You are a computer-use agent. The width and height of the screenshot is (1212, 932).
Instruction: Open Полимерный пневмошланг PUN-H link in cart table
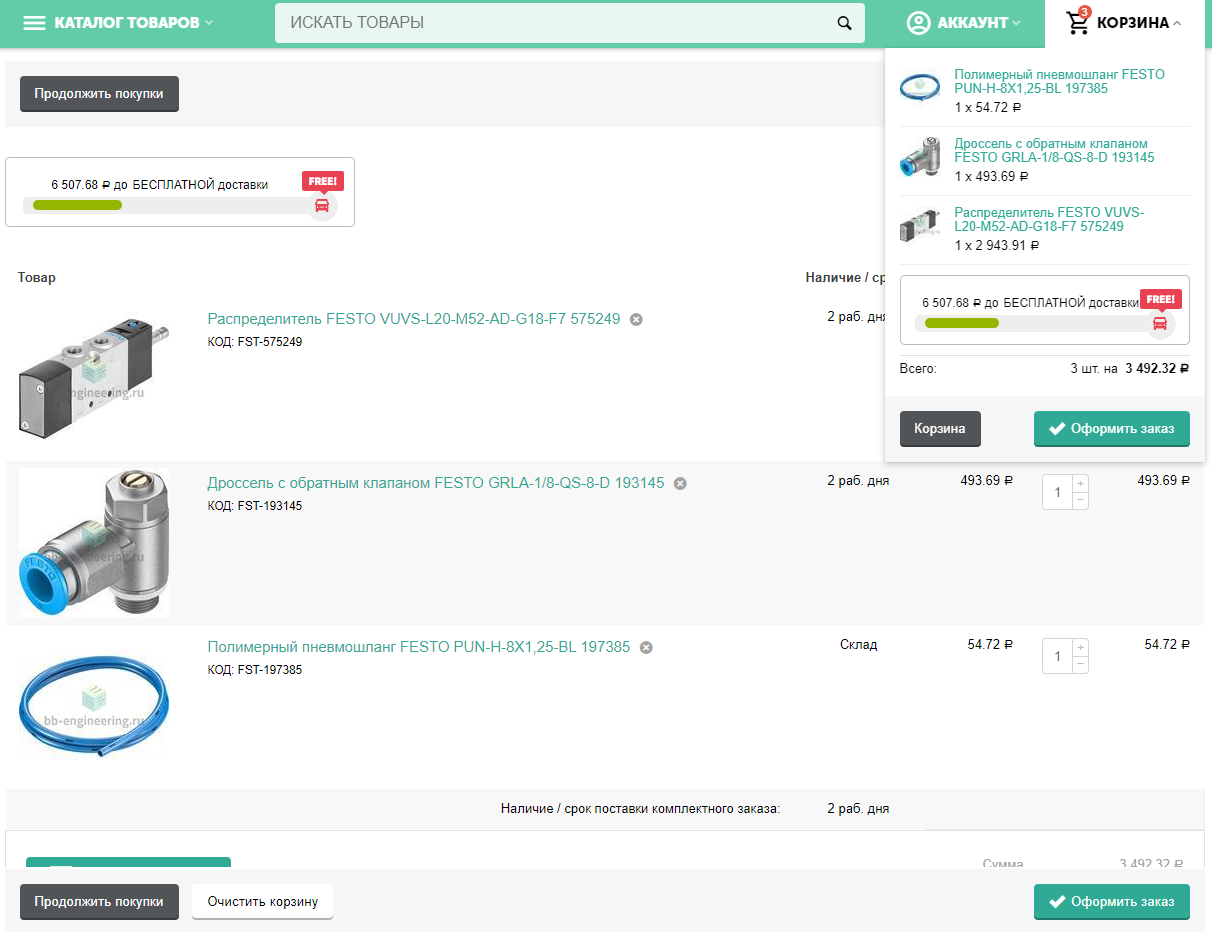pos(419,647)
